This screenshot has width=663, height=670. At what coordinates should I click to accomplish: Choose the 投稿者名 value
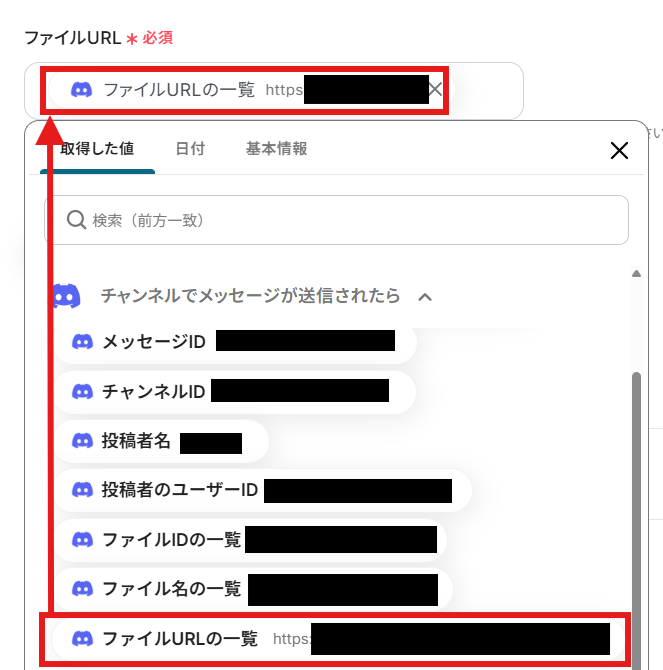[161, 441]
